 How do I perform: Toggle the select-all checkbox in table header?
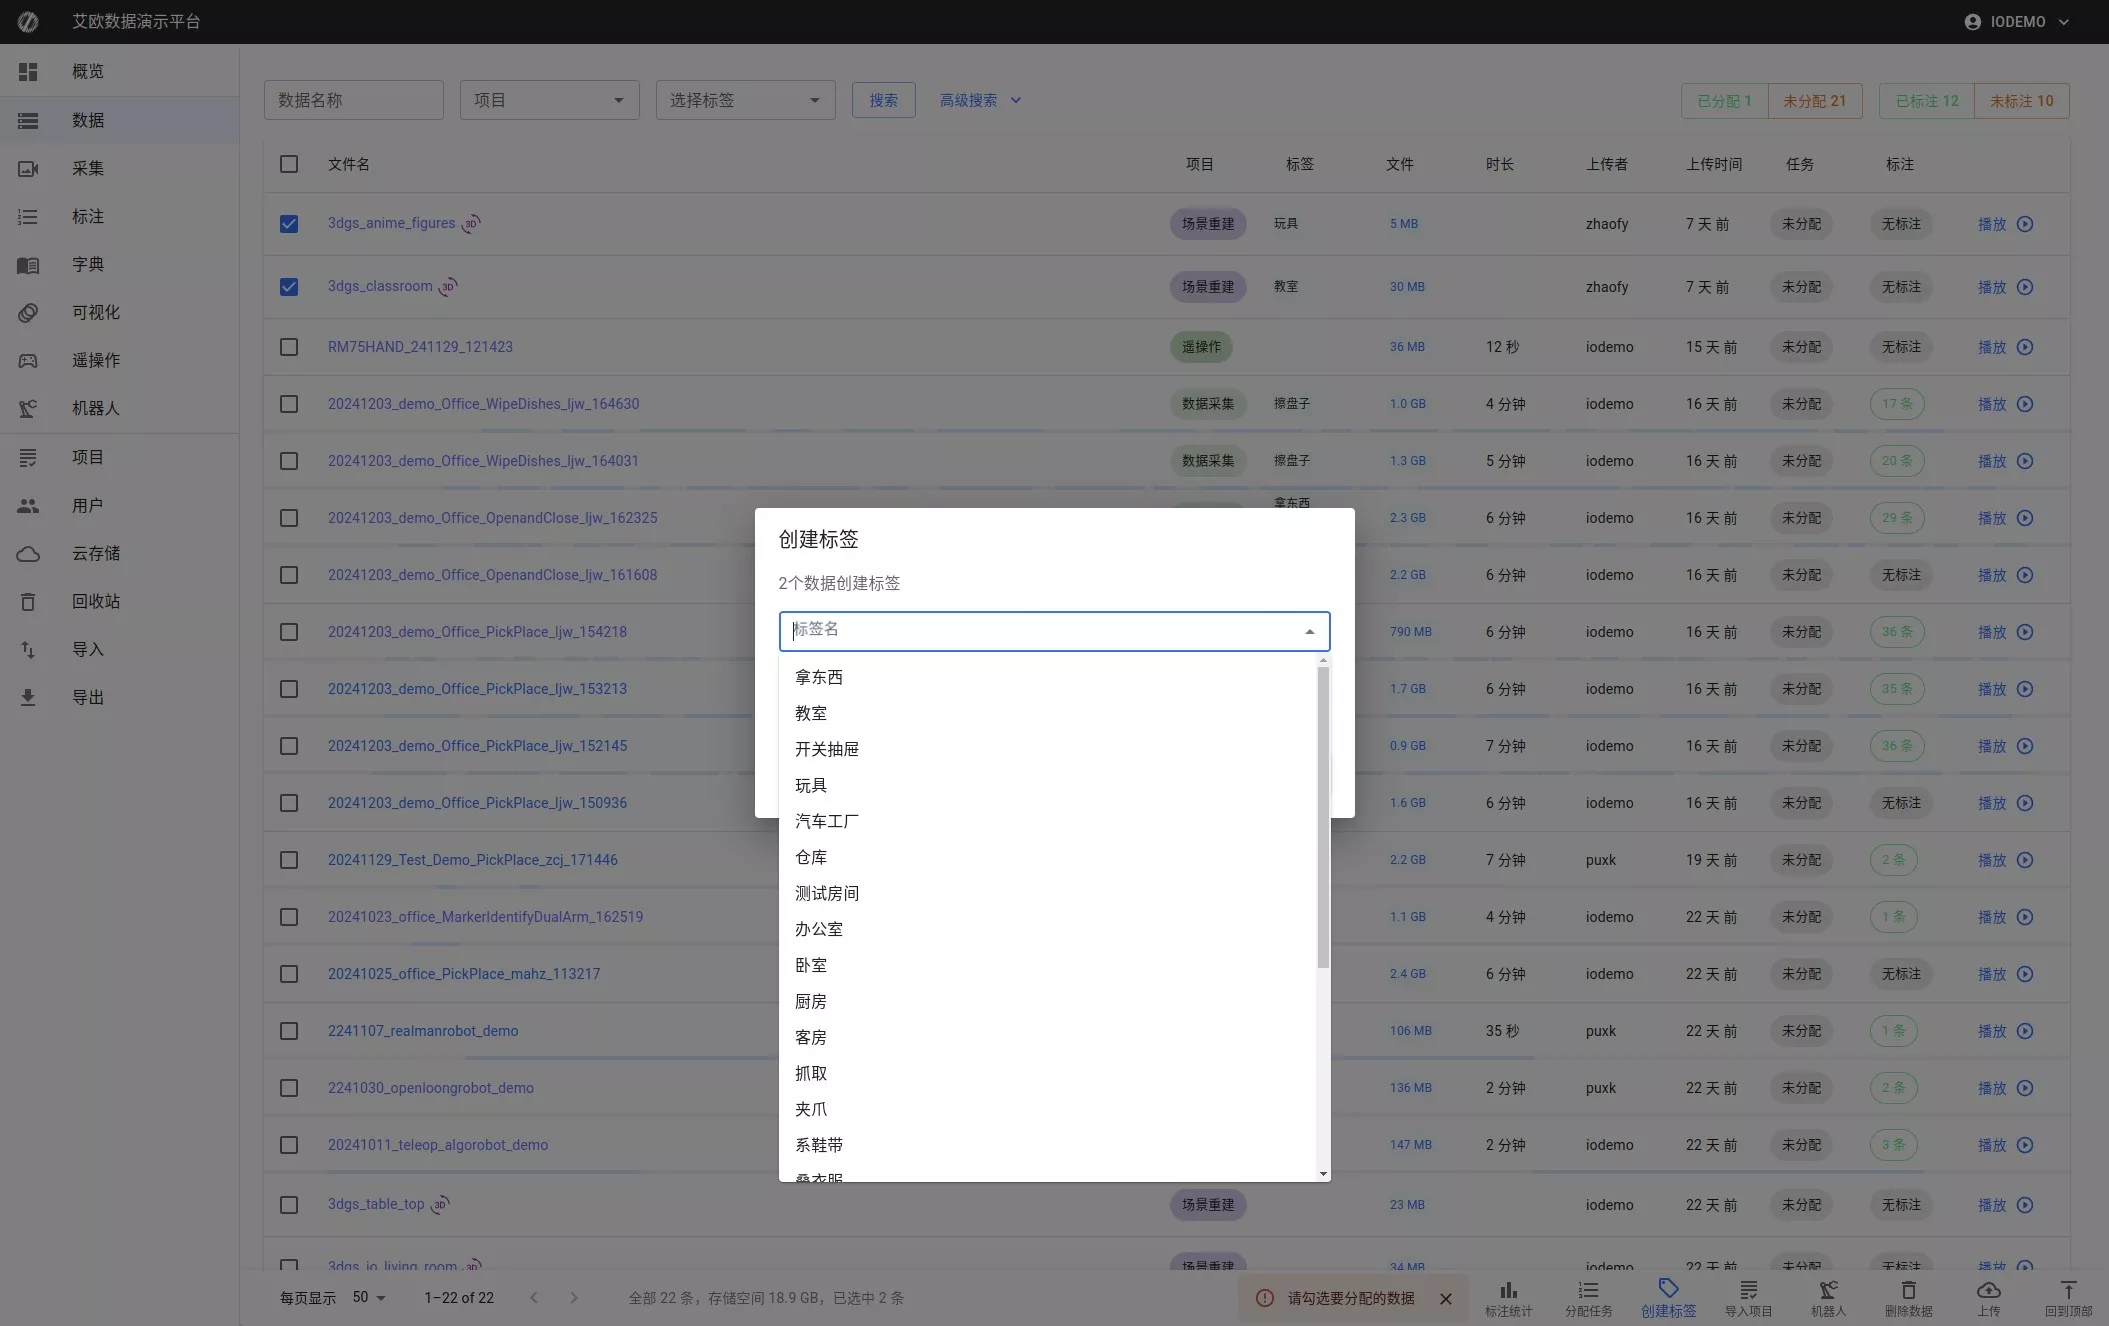(289, 164)
